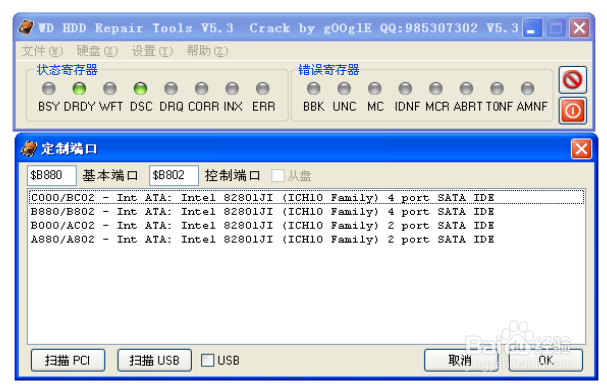Click the 取消 cancel button
607x386 pixels.
pos(460,360)
